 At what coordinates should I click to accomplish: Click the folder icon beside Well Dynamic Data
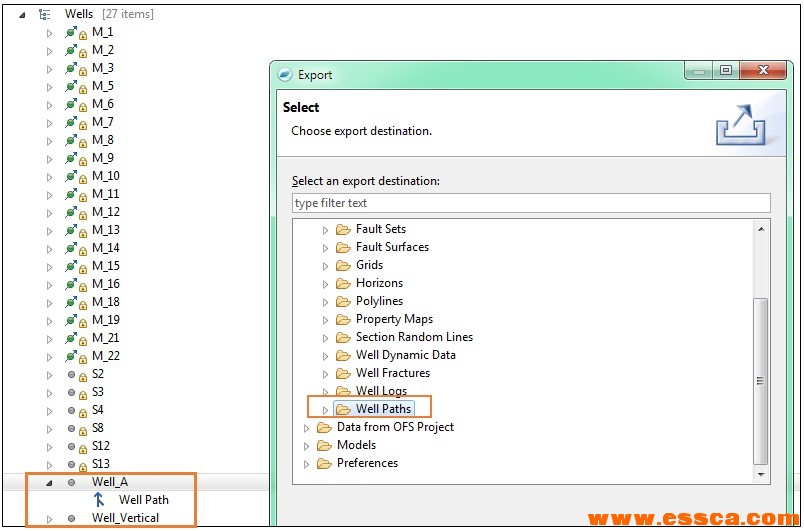(x=343, y=355)
